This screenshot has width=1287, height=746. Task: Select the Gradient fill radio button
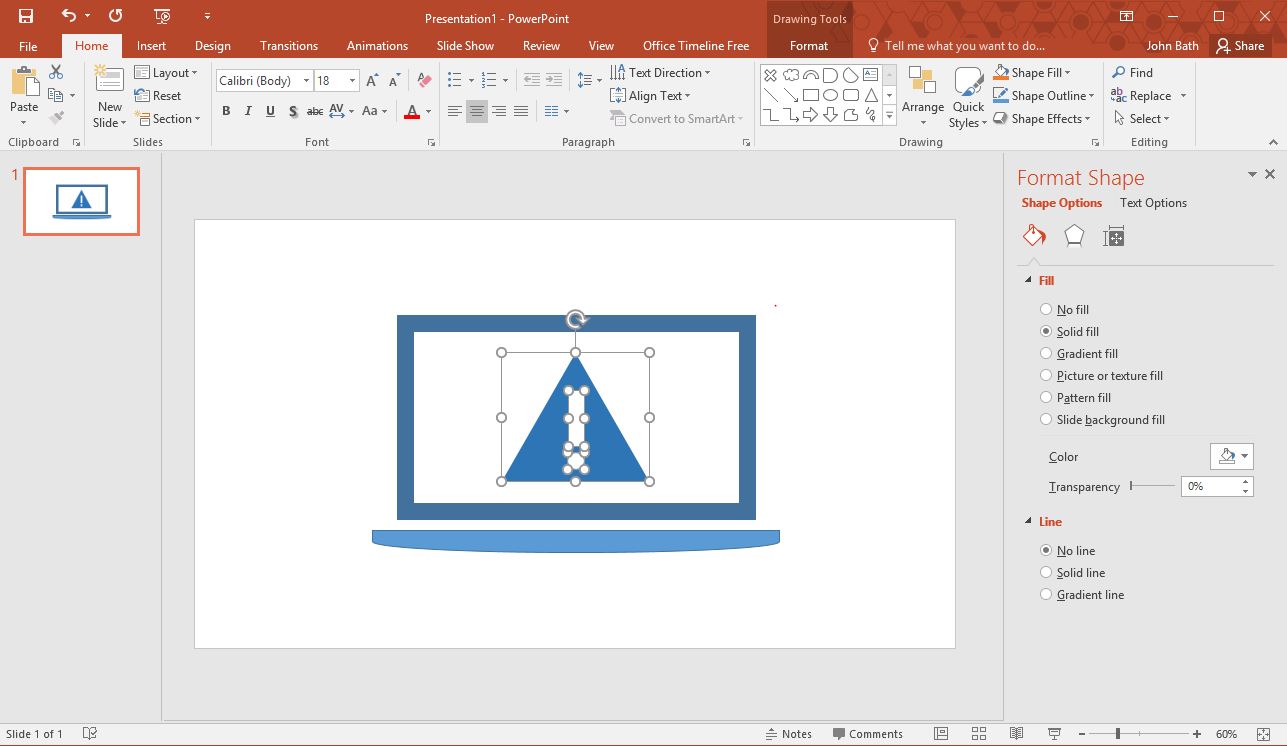1047,353
